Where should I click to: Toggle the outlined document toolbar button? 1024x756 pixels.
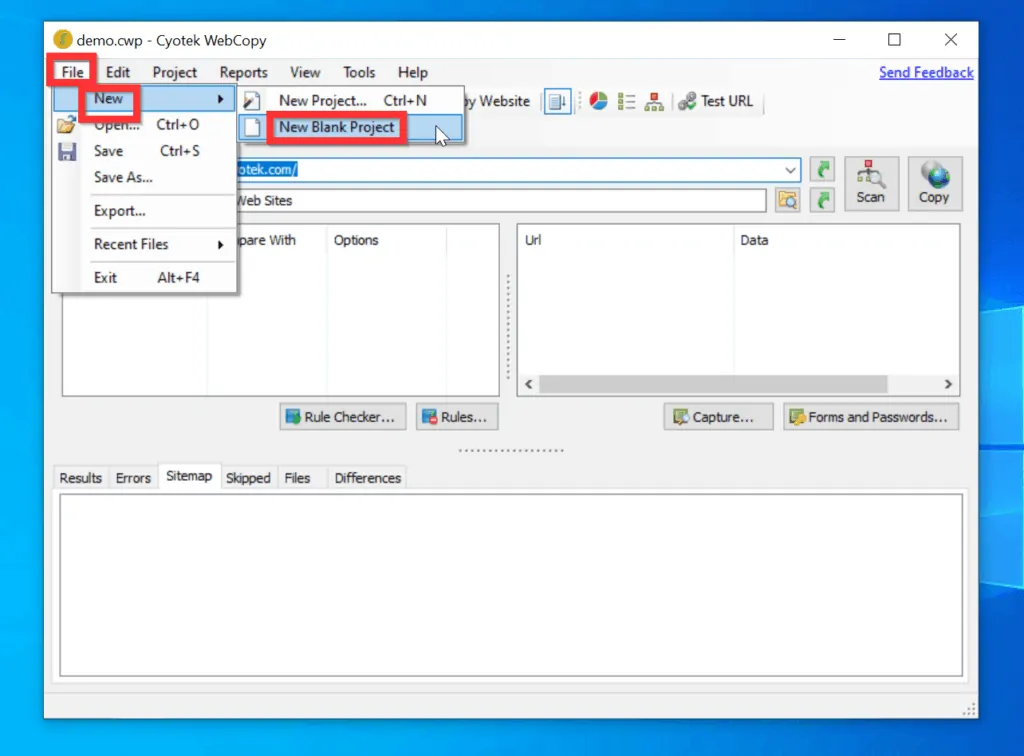tap(558, 101)
